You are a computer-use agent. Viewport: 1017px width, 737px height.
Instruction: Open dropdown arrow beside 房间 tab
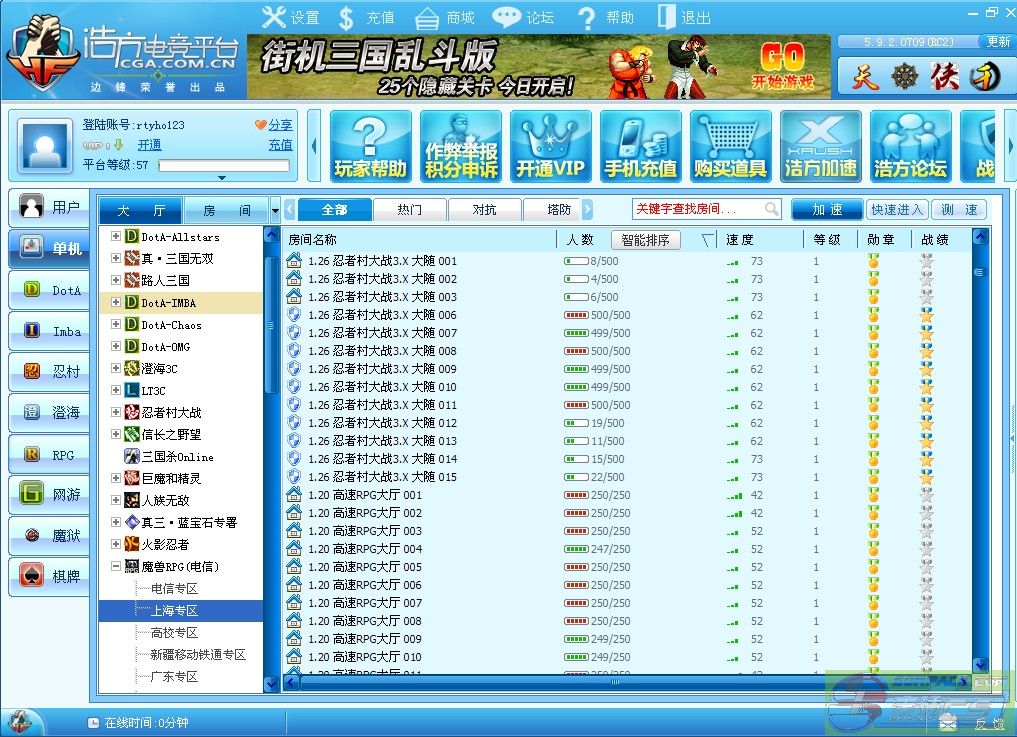coord(275,211)
